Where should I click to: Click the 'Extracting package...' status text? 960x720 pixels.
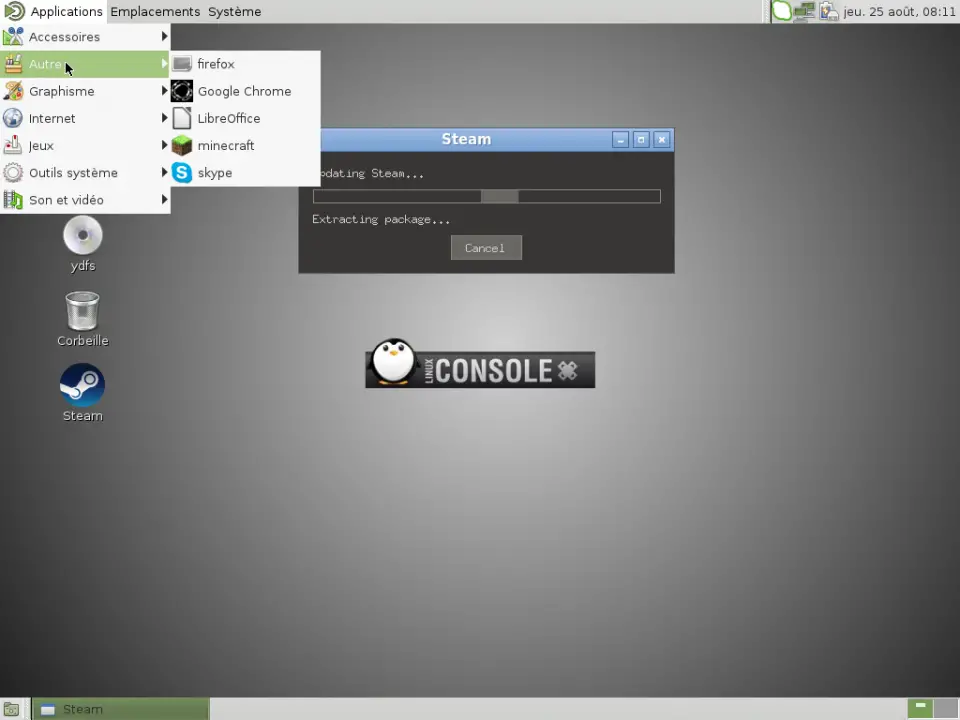click(x=381, y=219)
